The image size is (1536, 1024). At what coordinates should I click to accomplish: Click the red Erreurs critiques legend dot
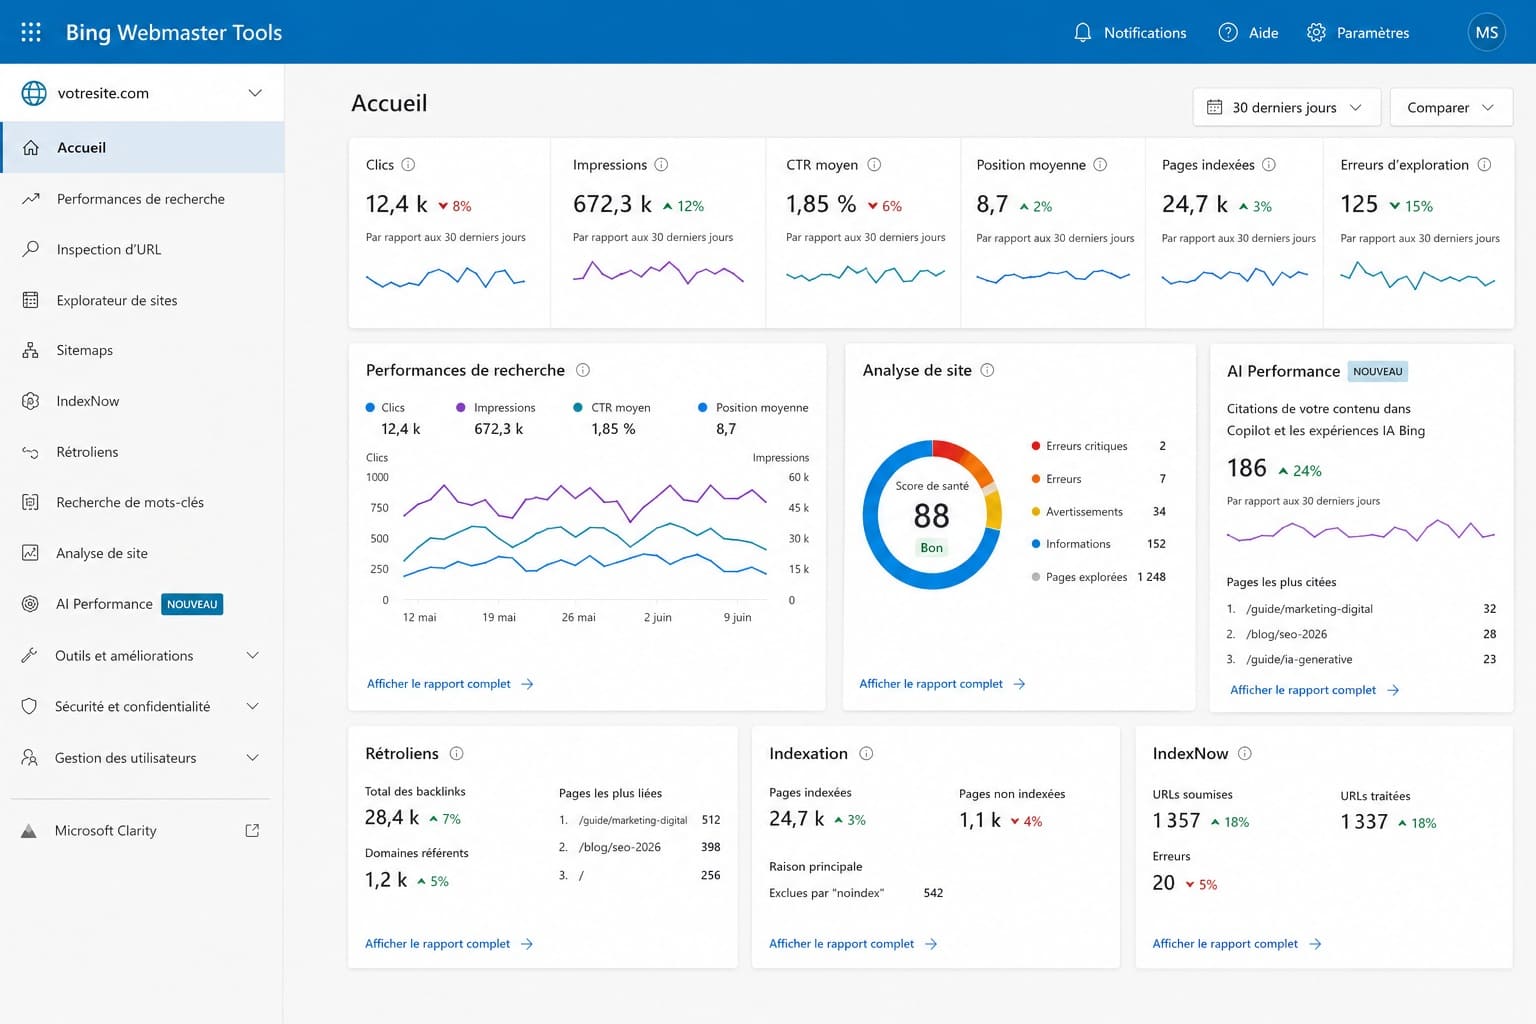coord(1036,446)
